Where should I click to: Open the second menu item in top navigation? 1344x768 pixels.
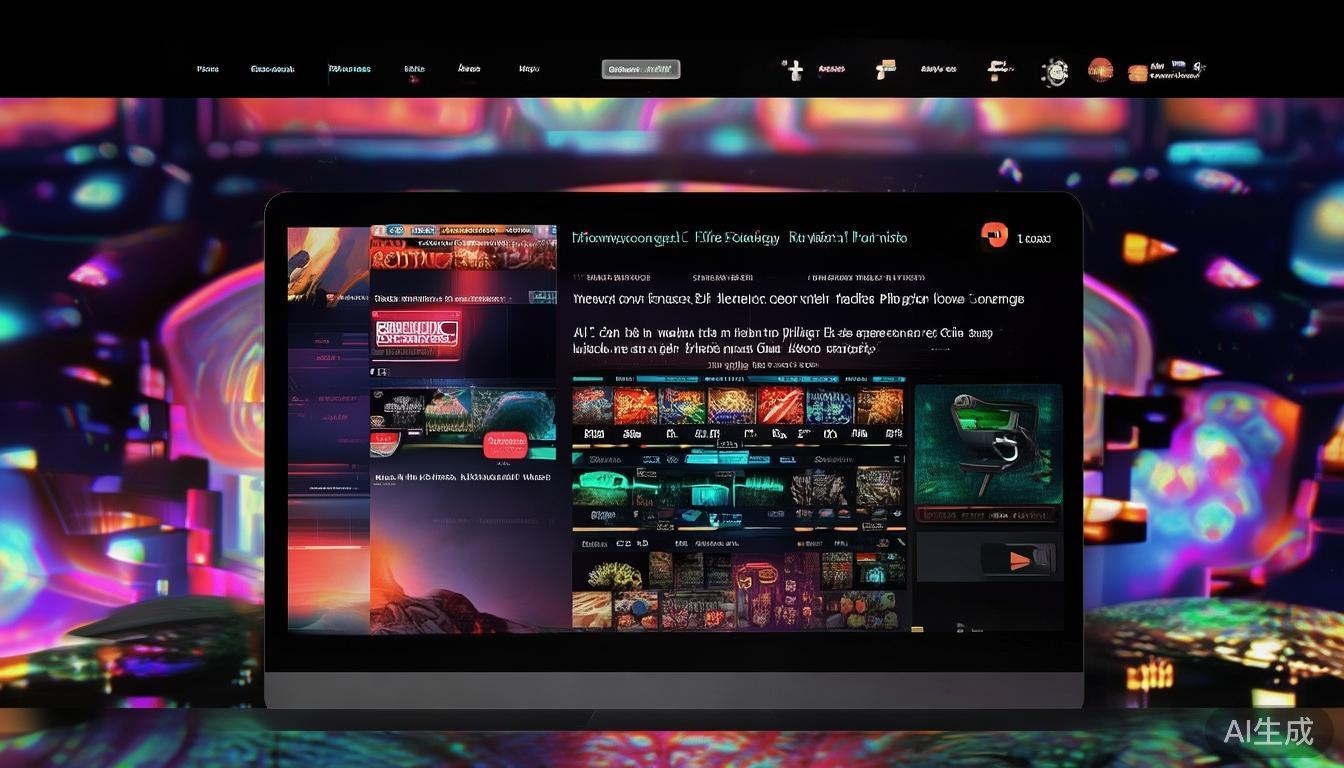pos(272,69)
